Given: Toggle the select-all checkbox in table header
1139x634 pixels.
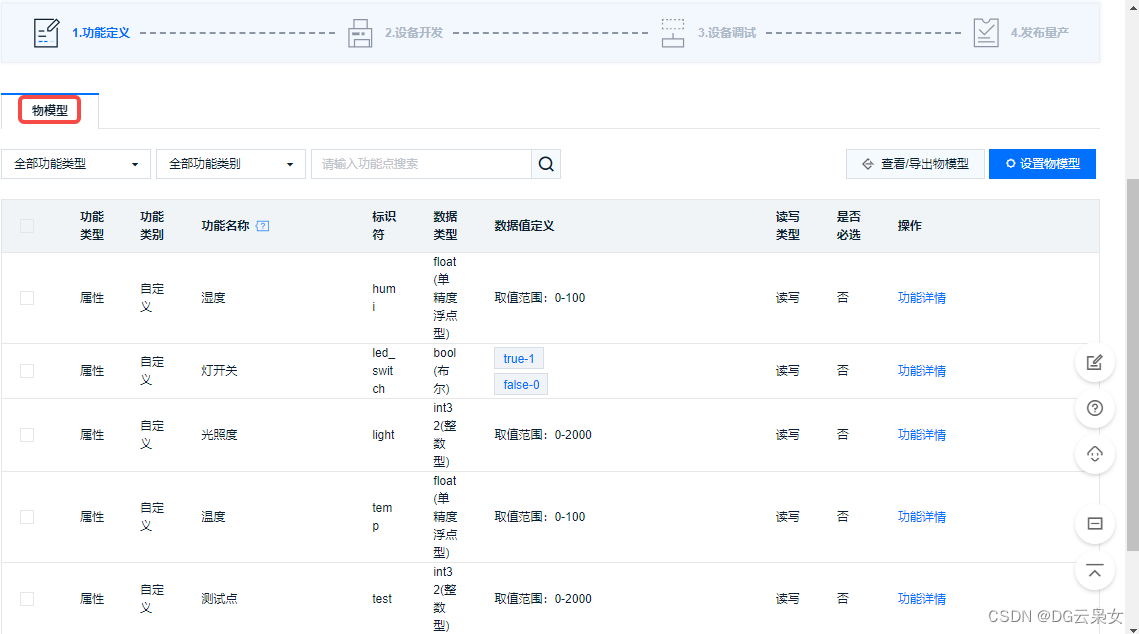Looking at the screenshot, I should click(x=27, y=226).
